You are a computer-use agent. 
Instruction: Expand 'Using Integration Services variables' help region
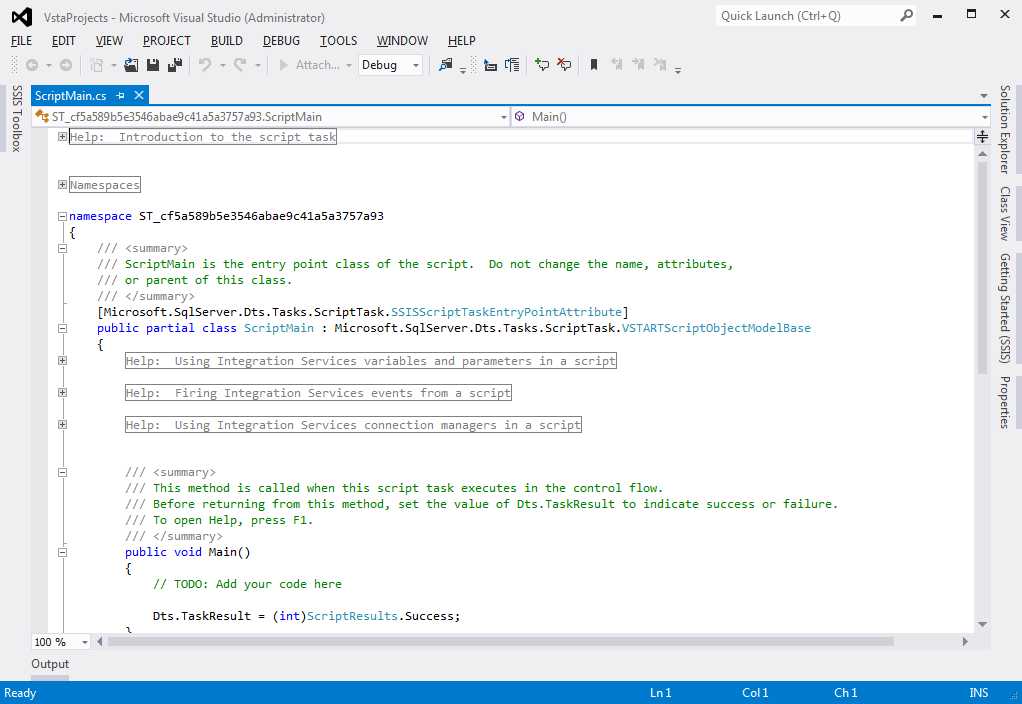pyautogui.click(x=62, y=360)
